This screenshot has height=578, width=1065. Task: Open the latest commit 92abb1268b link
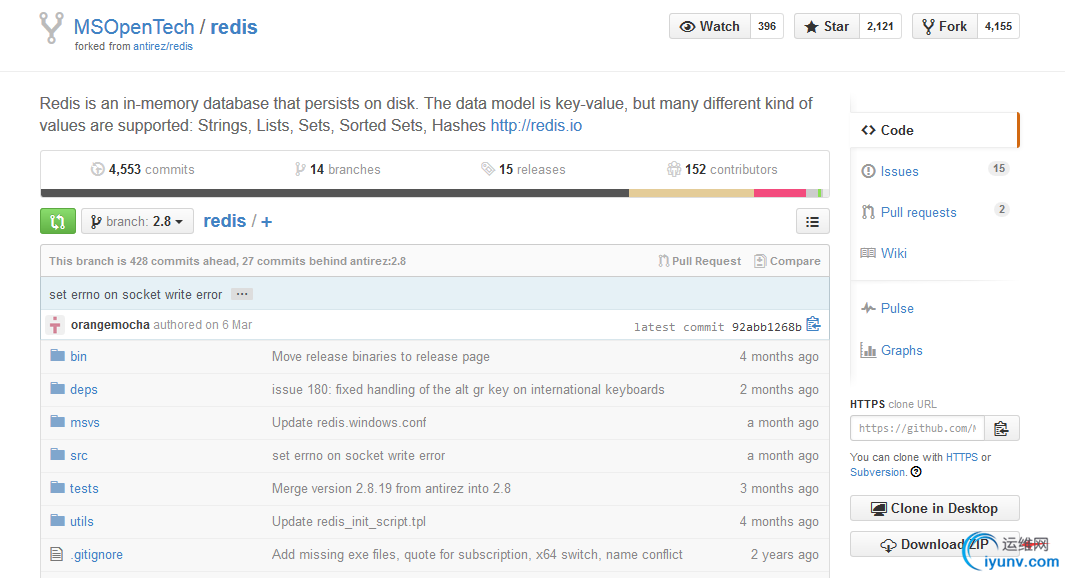tap(767, 327)
